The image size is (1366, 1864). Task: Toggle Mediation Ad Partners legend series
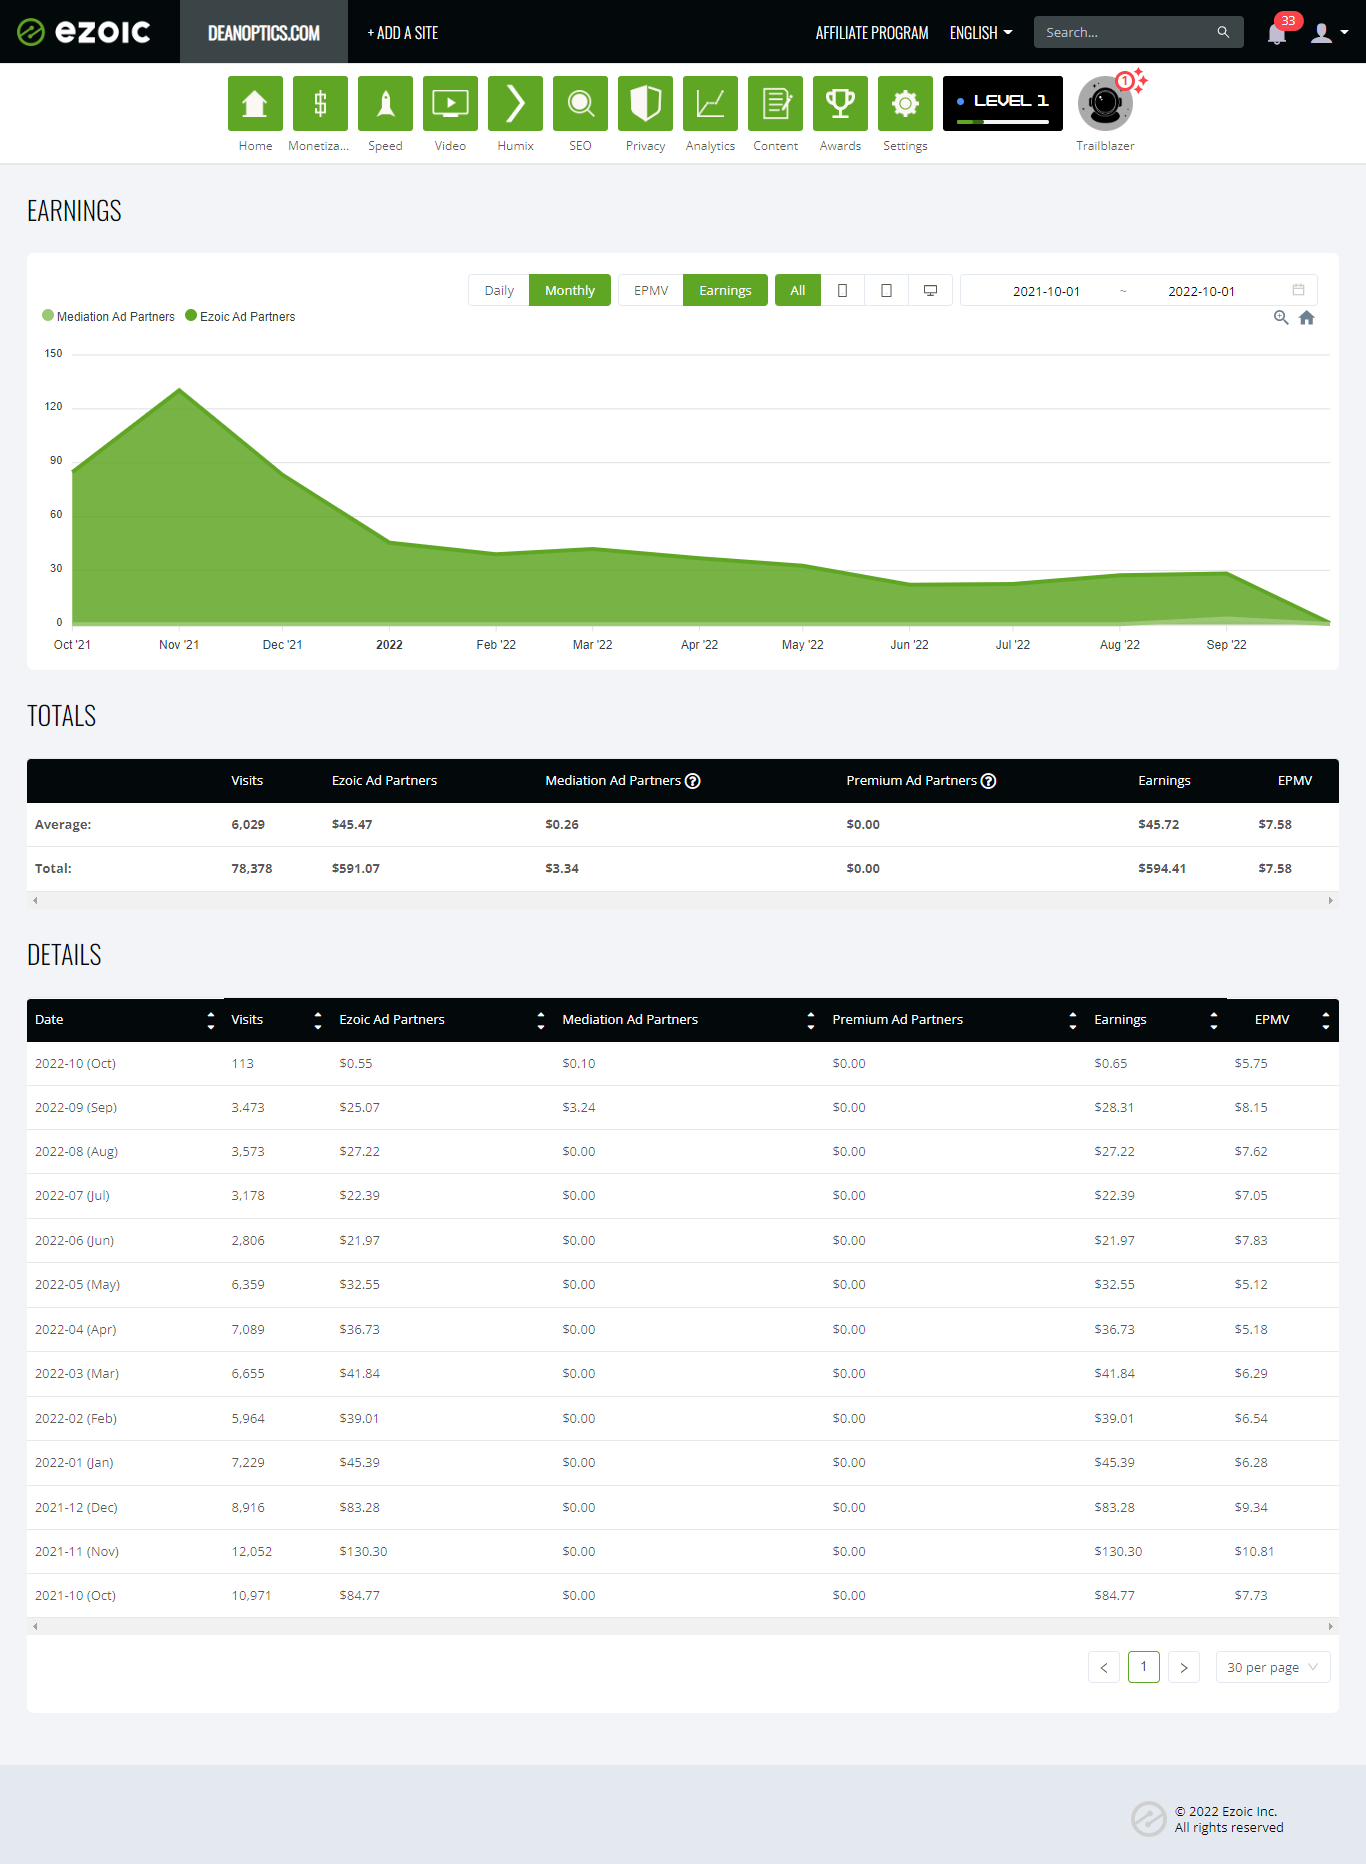coord(109,316)
